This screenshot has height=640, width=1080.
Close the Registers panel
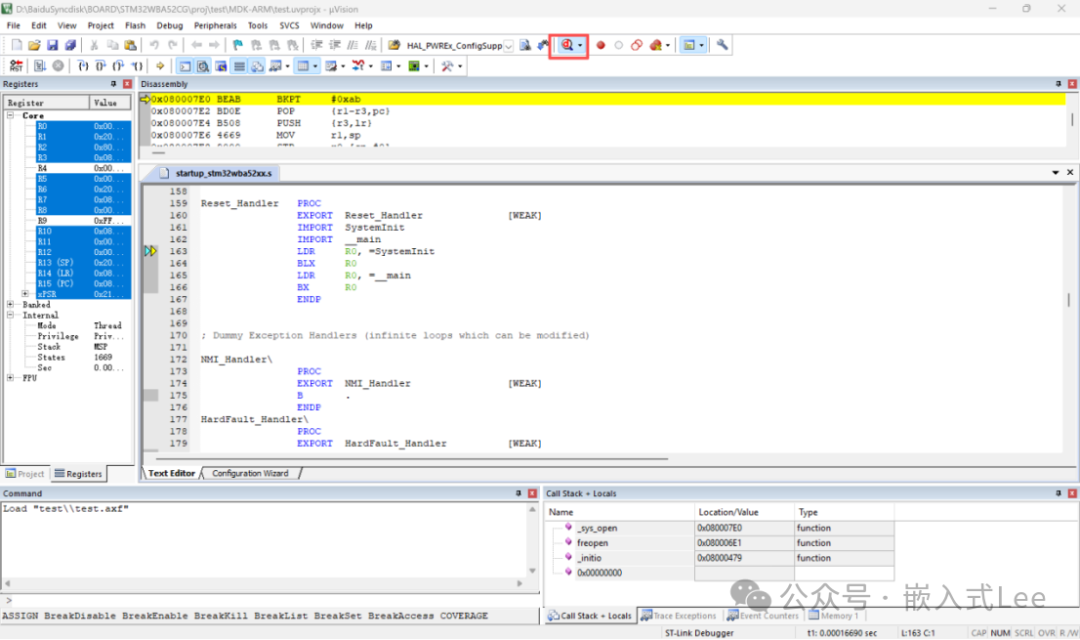click(x=127, y=84)
